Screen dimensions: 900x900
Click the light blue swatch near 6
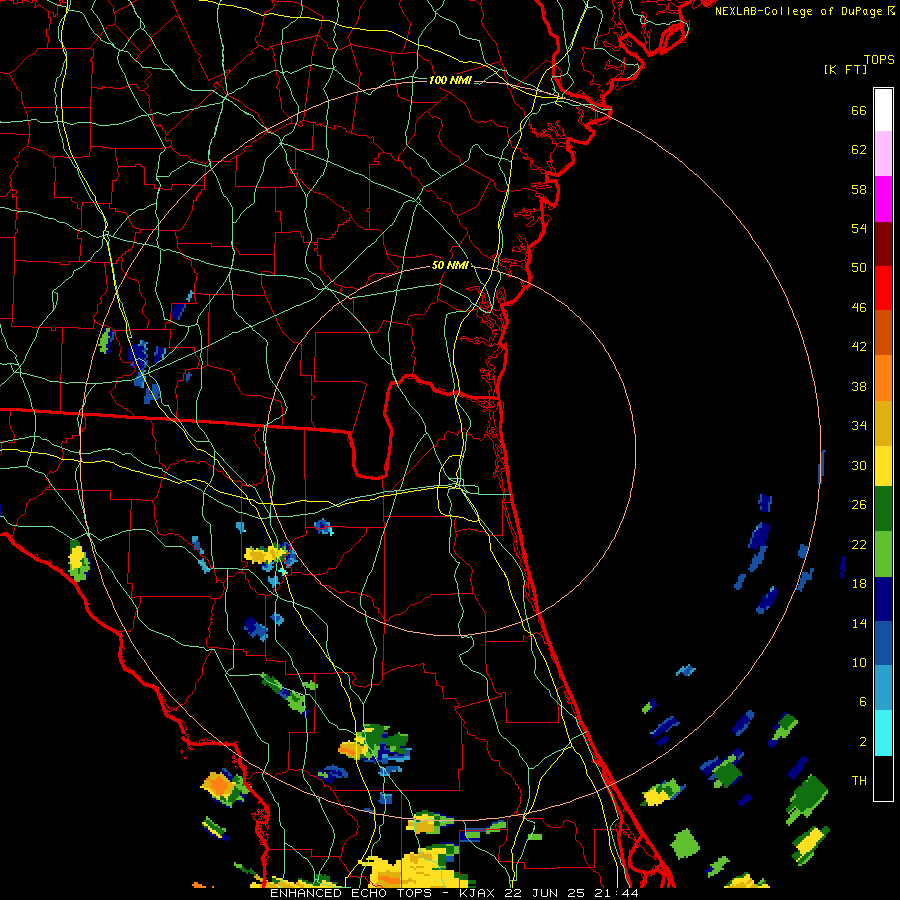(883, 688)
